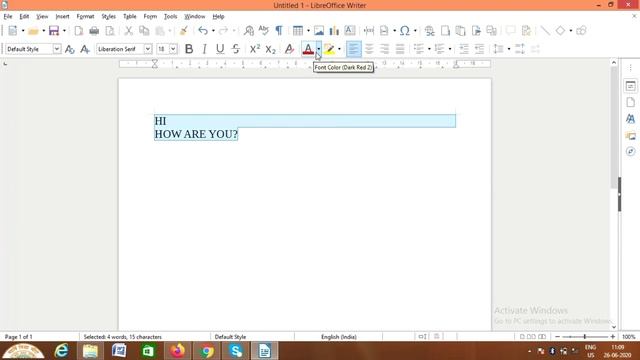Copy the selected text icon

tap(144, 31)
